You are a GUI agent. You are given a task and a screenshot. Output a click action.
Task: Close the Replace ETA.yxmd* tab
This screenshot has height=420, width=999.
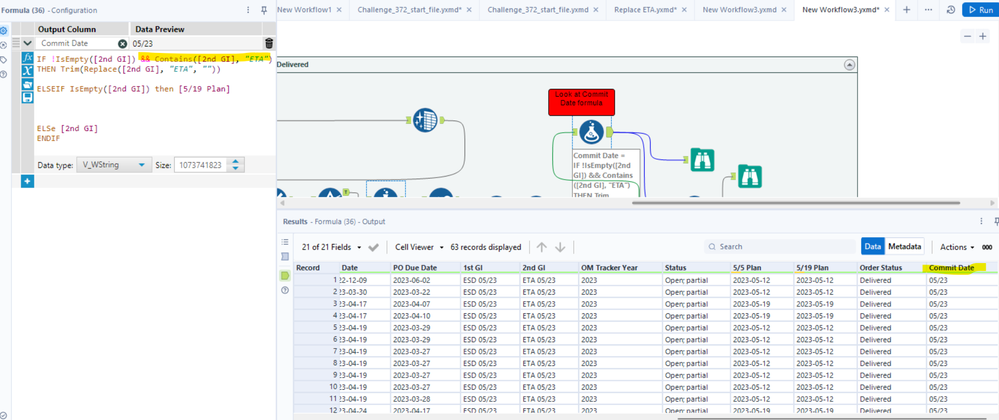[684, 10]
